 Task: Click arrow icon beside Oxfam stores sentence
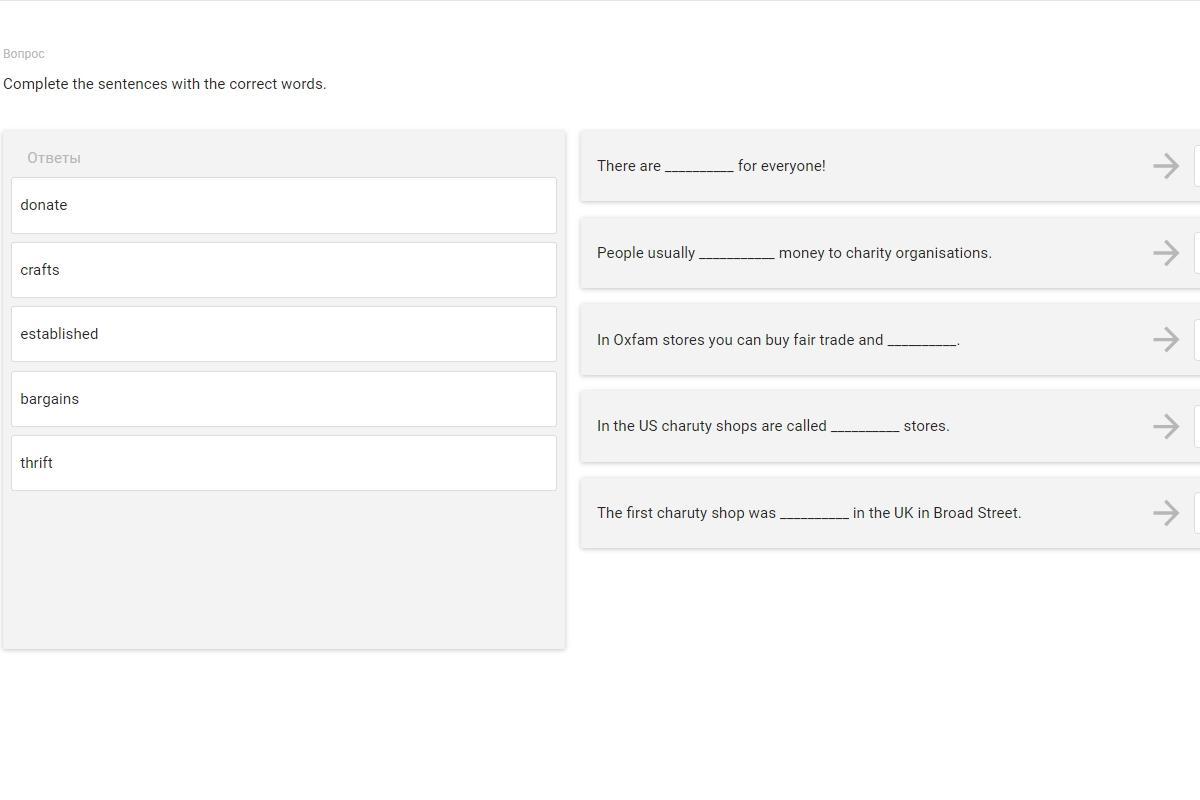pyautogui.click(x=1166, y=340)
